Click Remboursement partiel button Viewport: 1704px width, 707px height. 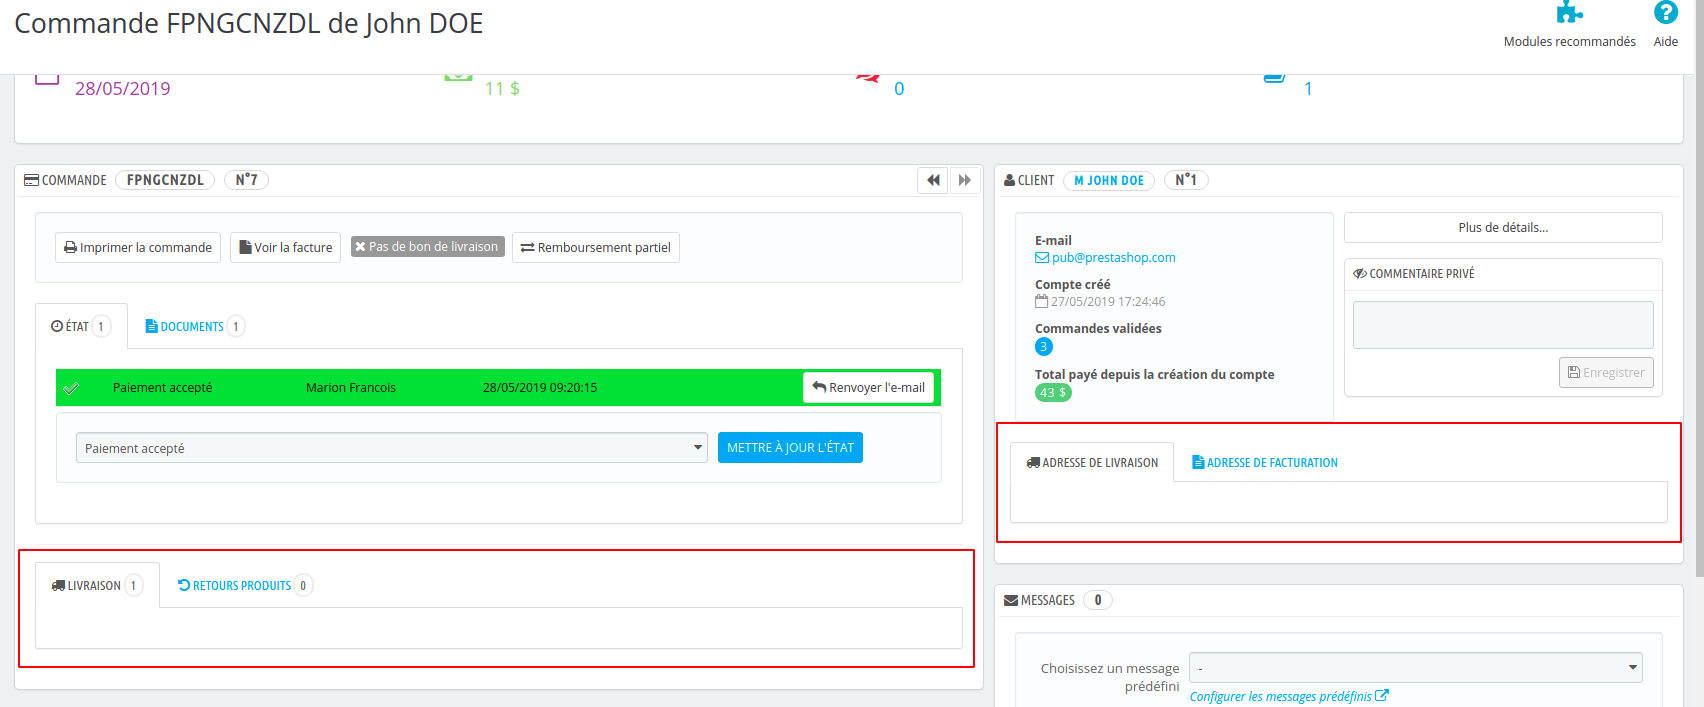click(x=596, y=247)
